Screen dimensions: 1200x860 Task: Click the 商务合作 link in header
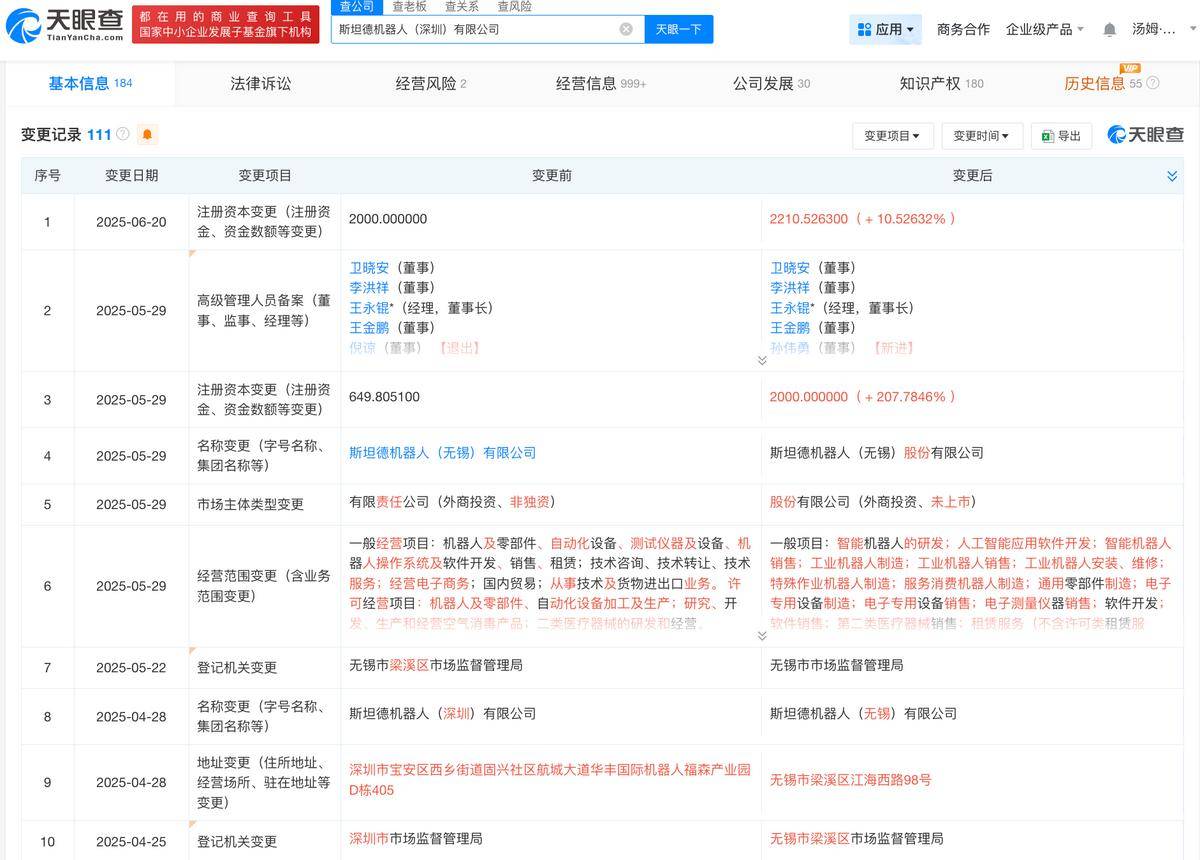pyautogui.click(x=963, y=29)
